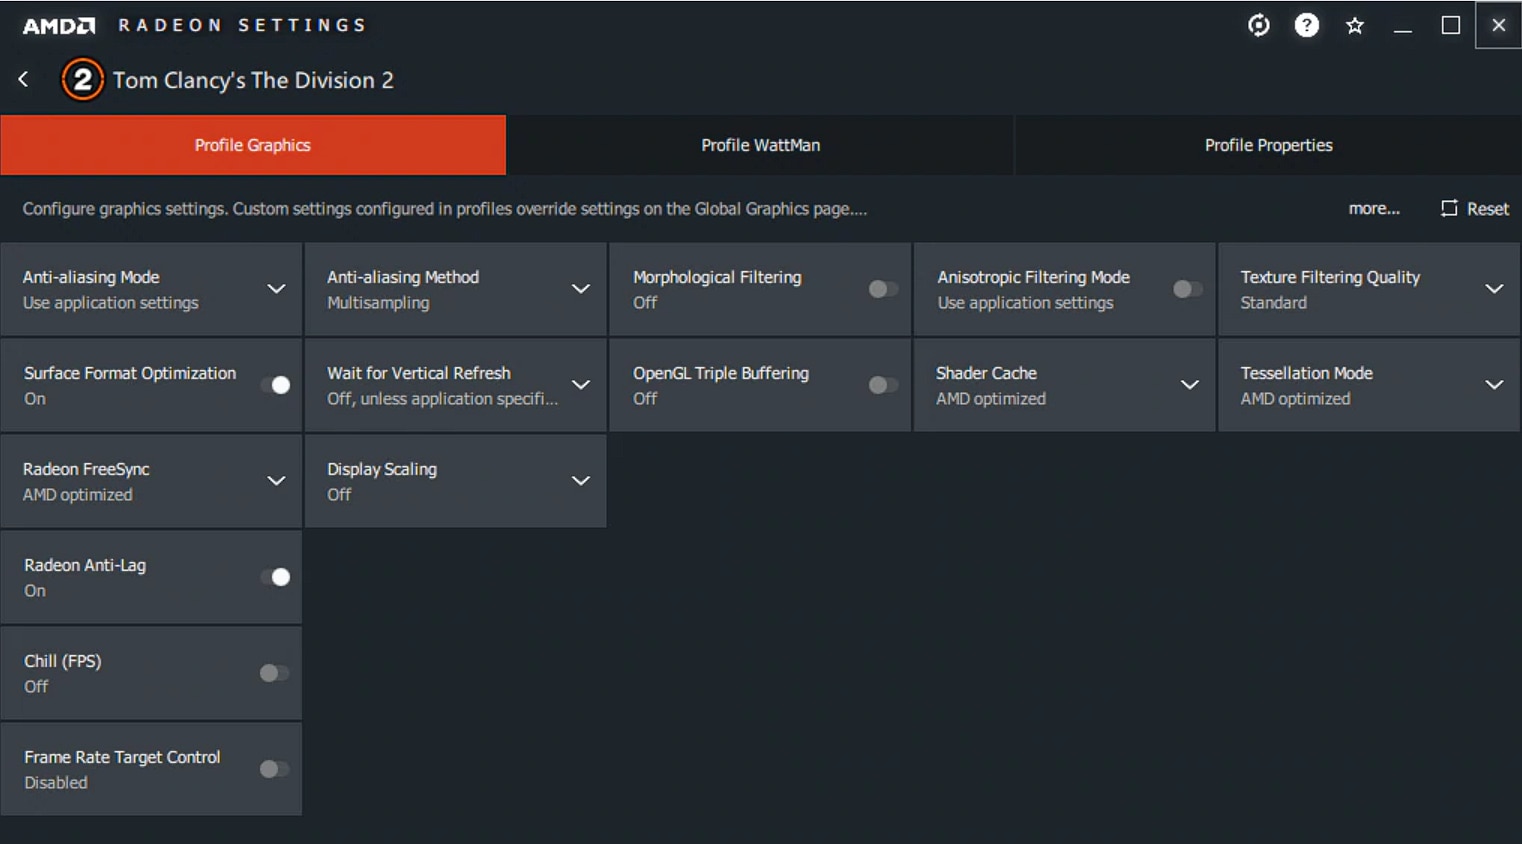Click the more... link
The height and width of the screenshot is (844, 1522).
coord(1374,208)
